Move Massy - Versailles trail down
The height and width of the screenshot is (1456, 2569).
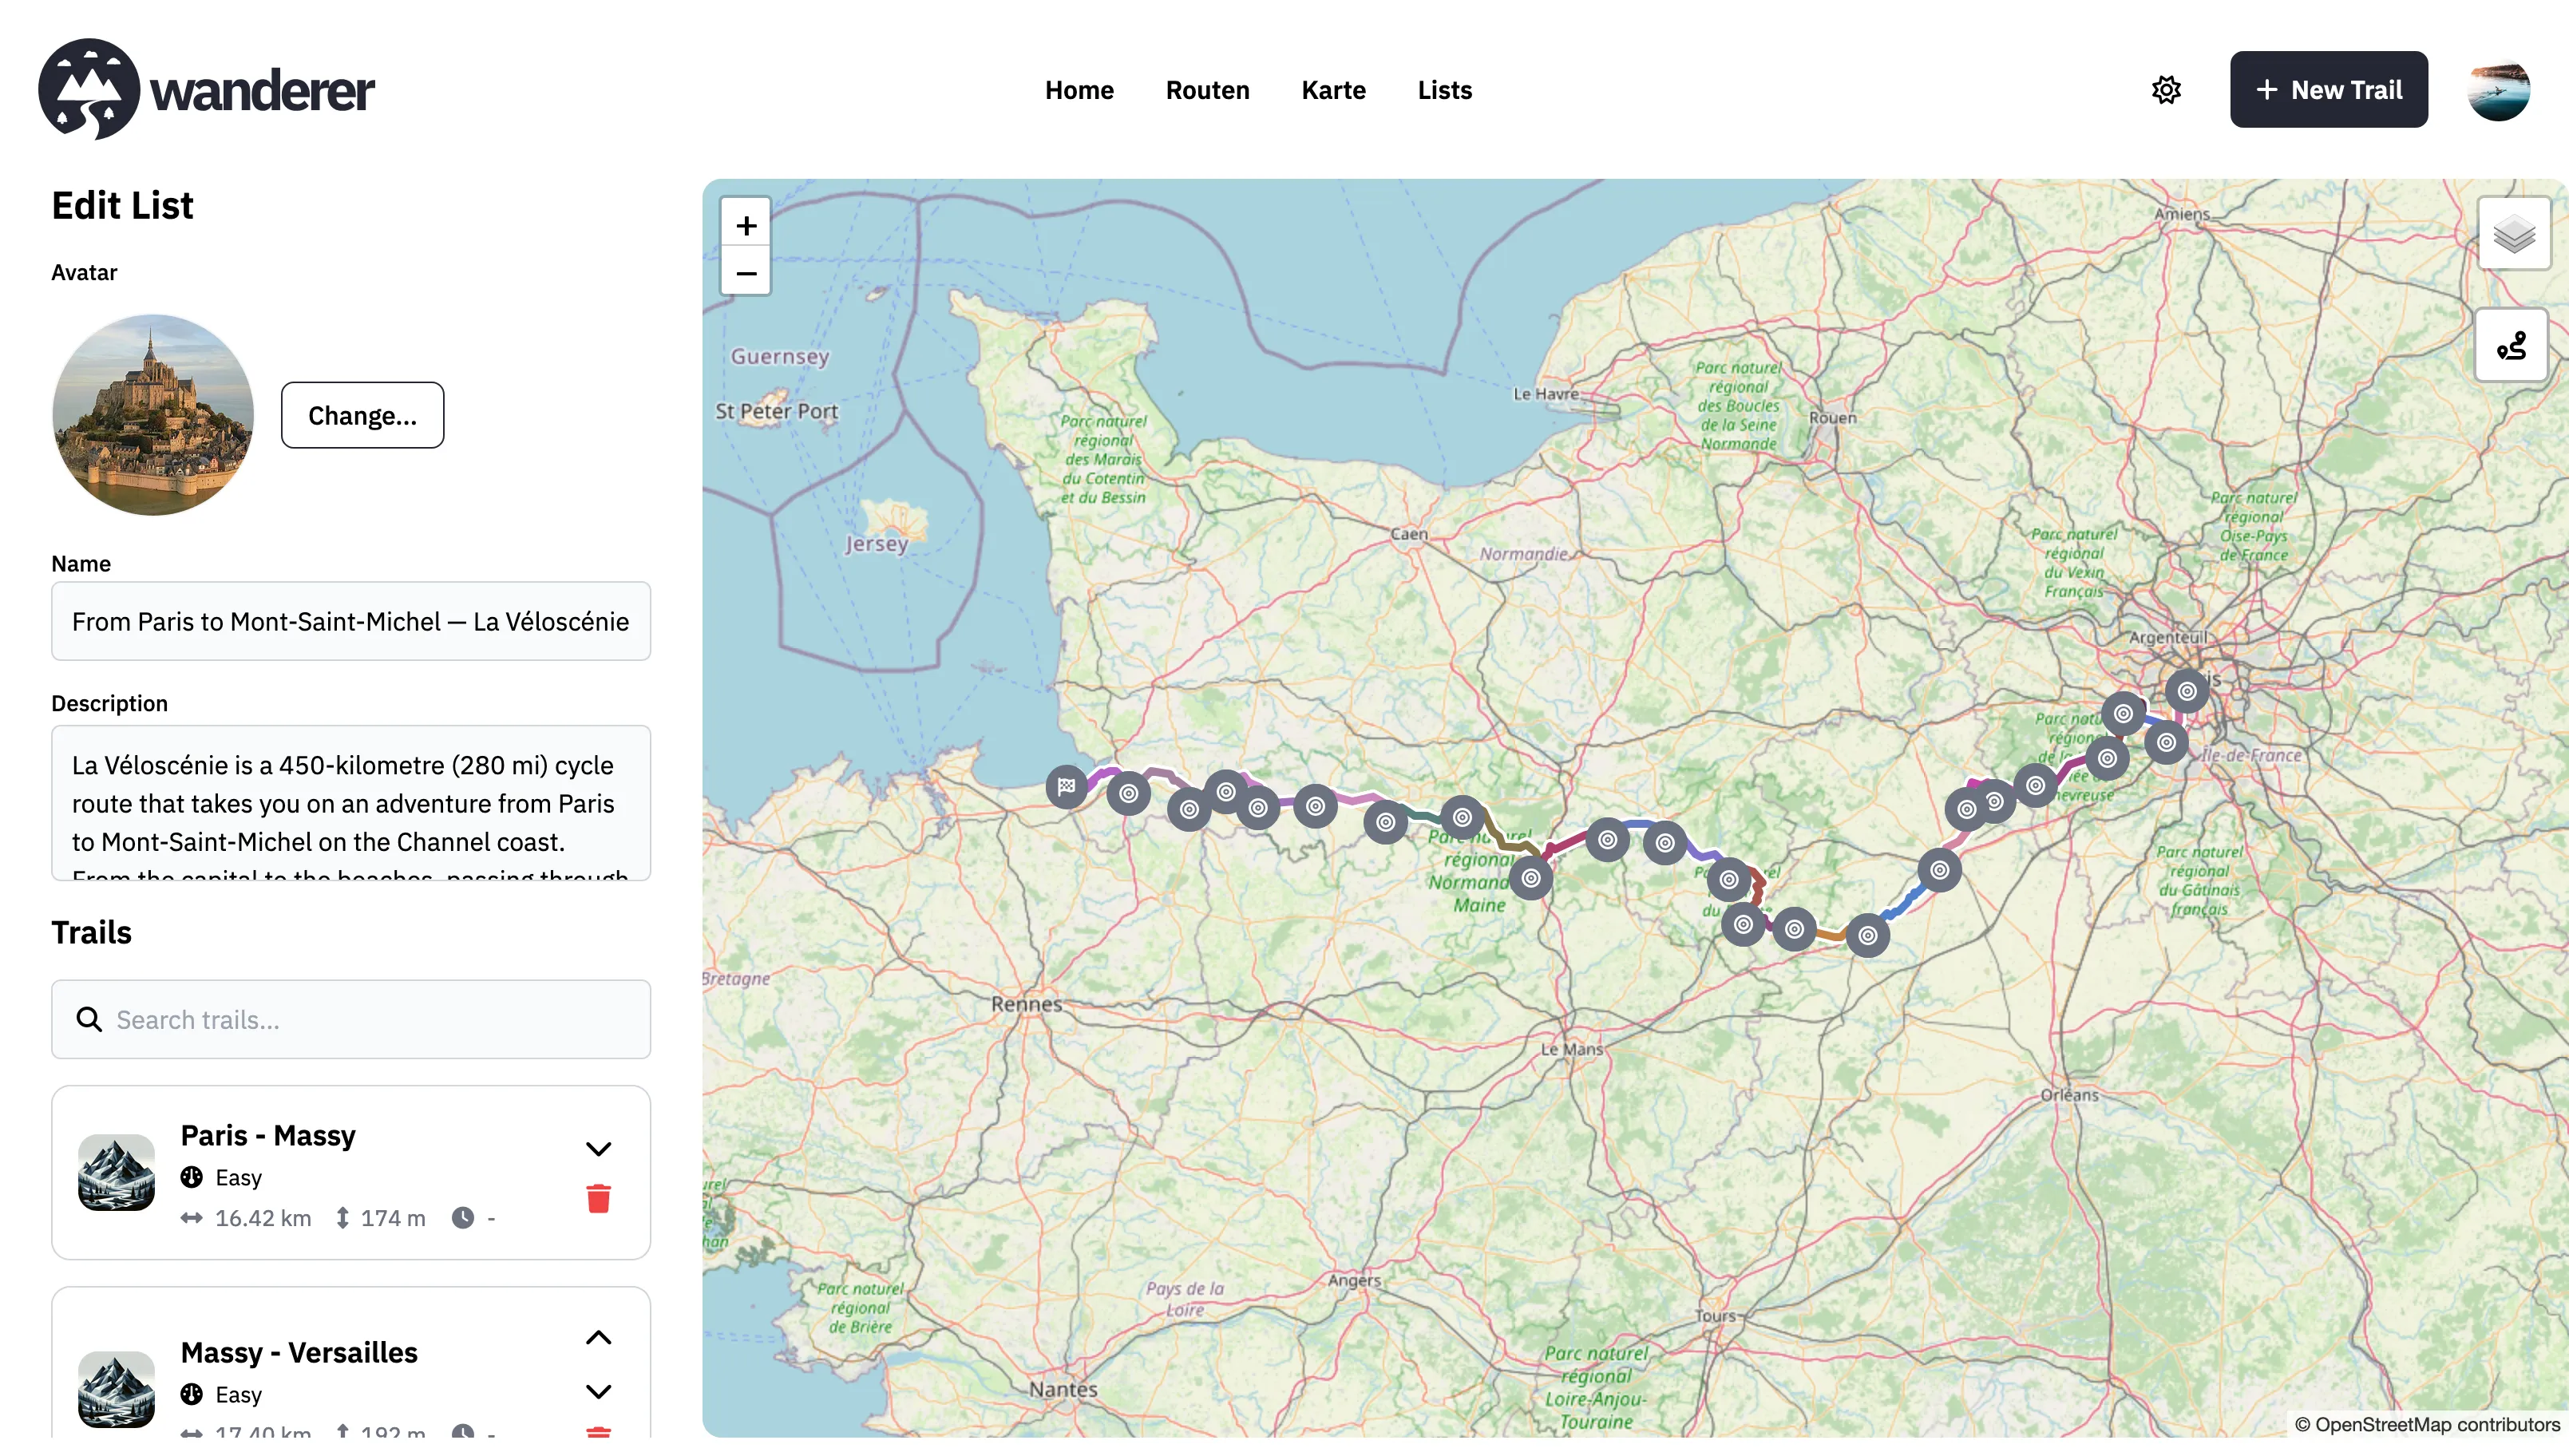[x=598, y=1391]
